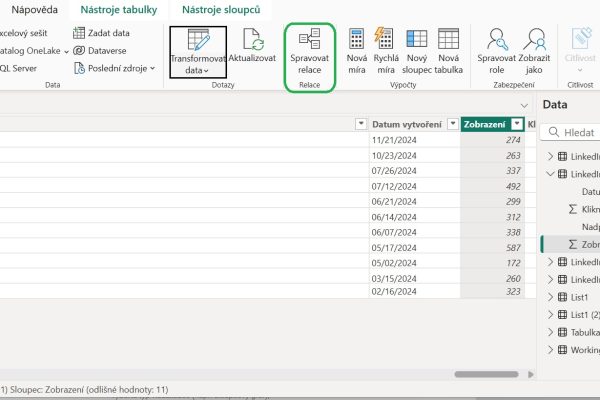Viewport: 600px width, 400px height.
Task: Select the Datum vytvoření column header
Action: [x=407, y=124]
